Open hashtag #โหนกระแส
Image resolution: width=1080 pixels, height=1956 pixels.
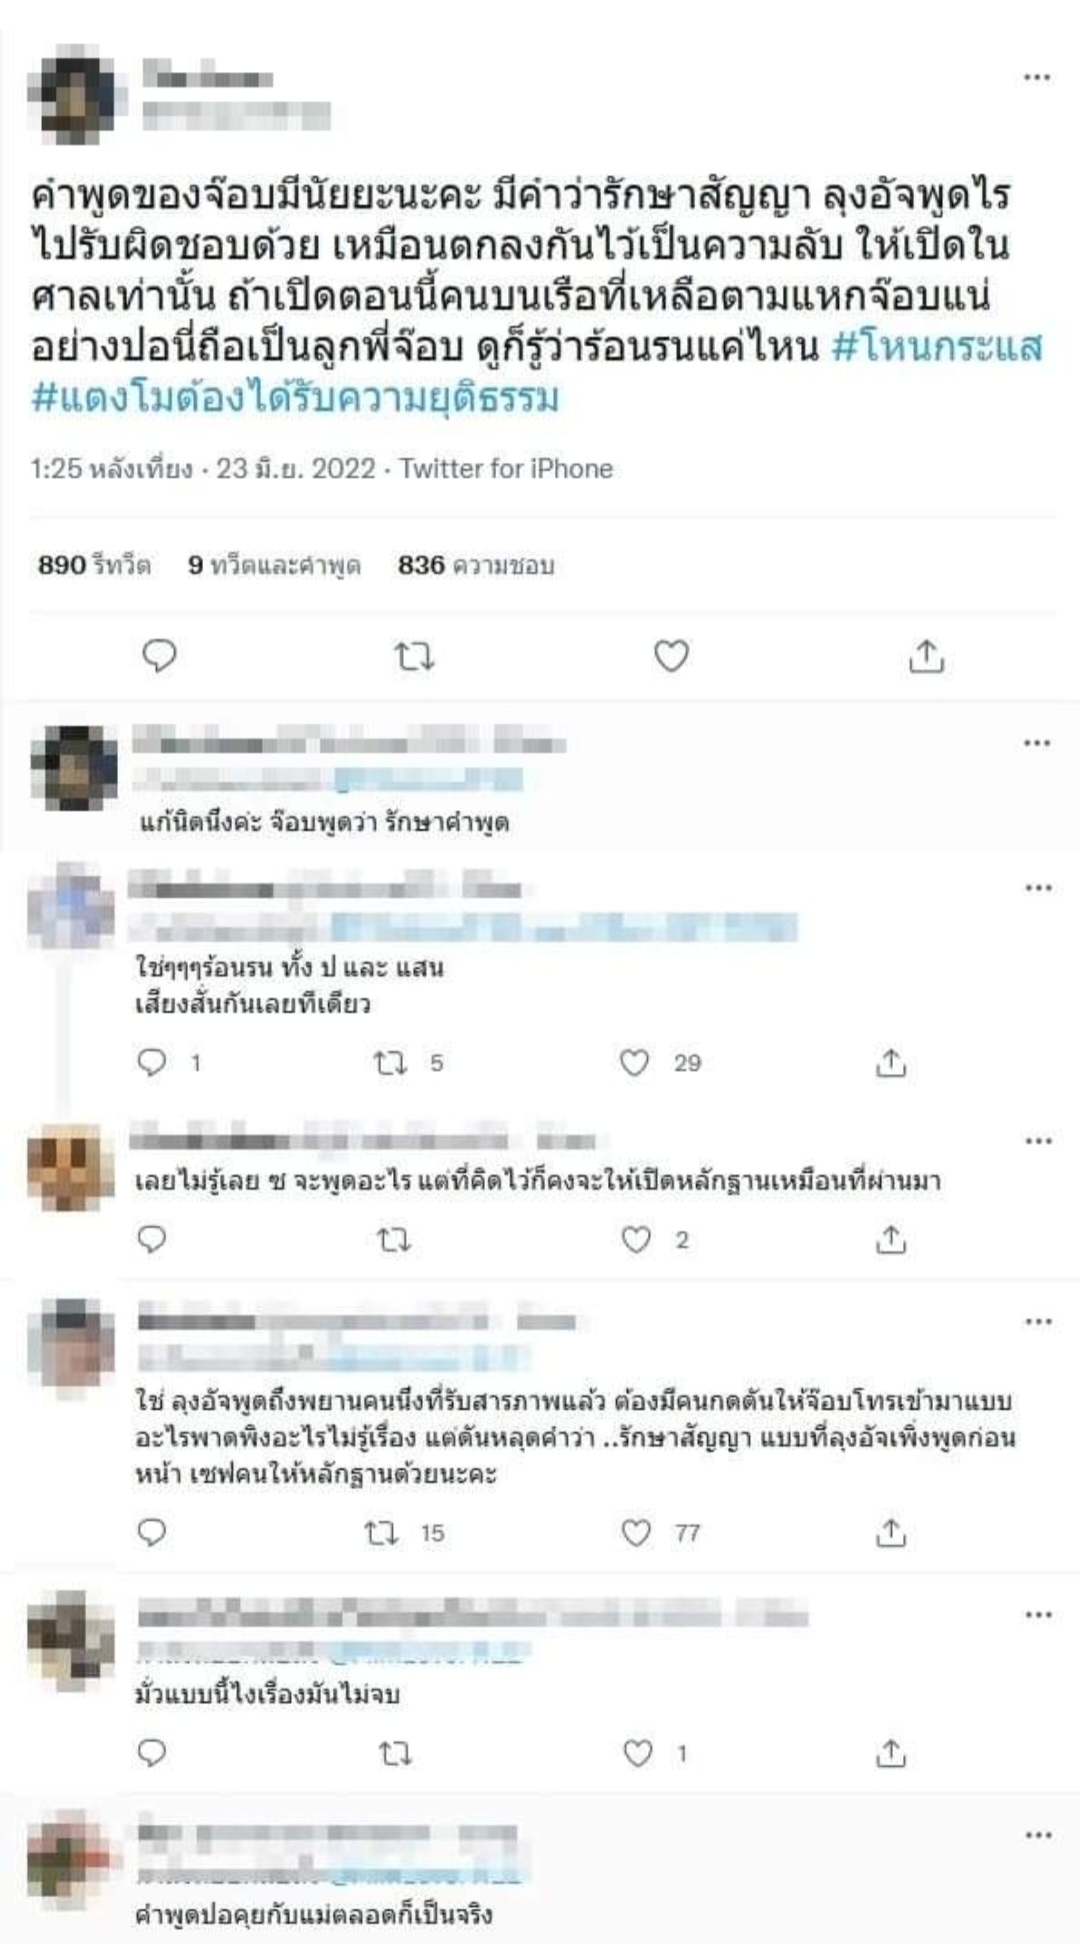point(936,346)
